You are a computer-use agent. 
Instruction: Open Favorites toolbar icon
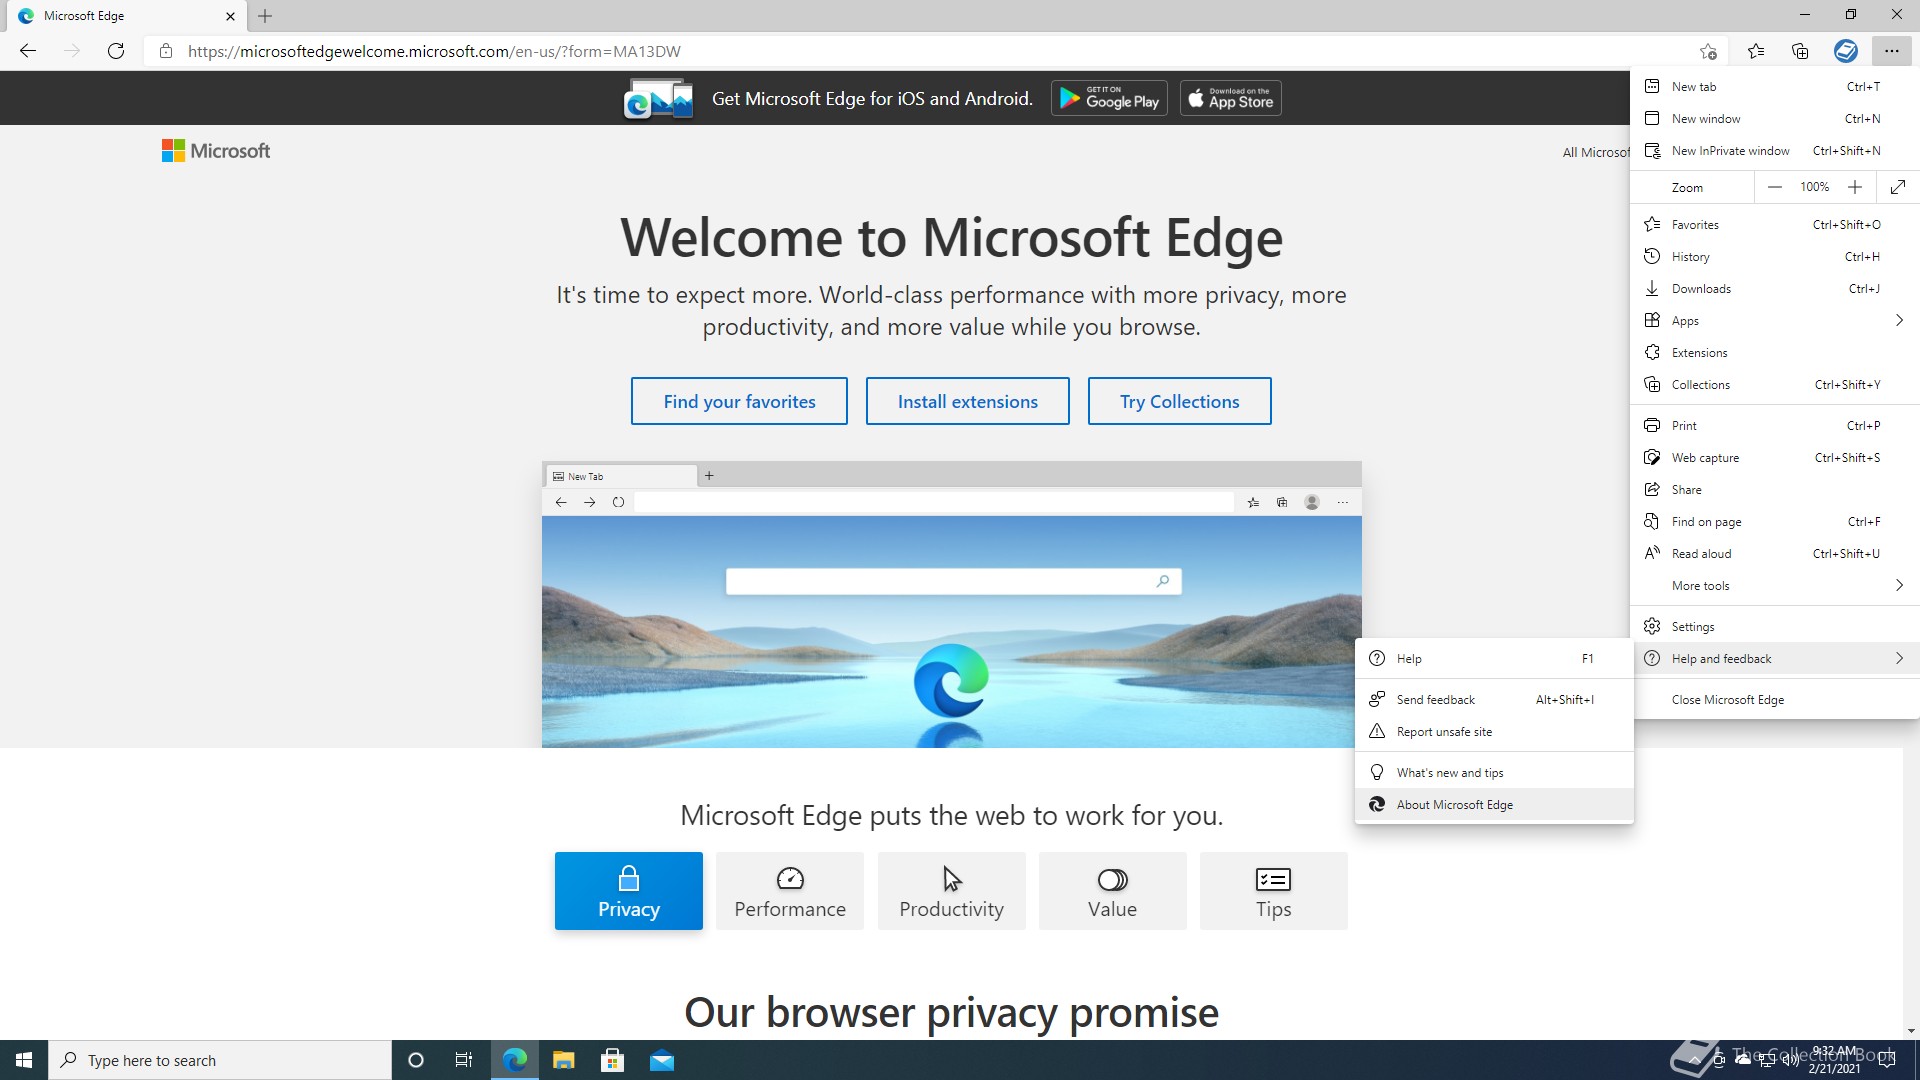tap(1756, 51)
